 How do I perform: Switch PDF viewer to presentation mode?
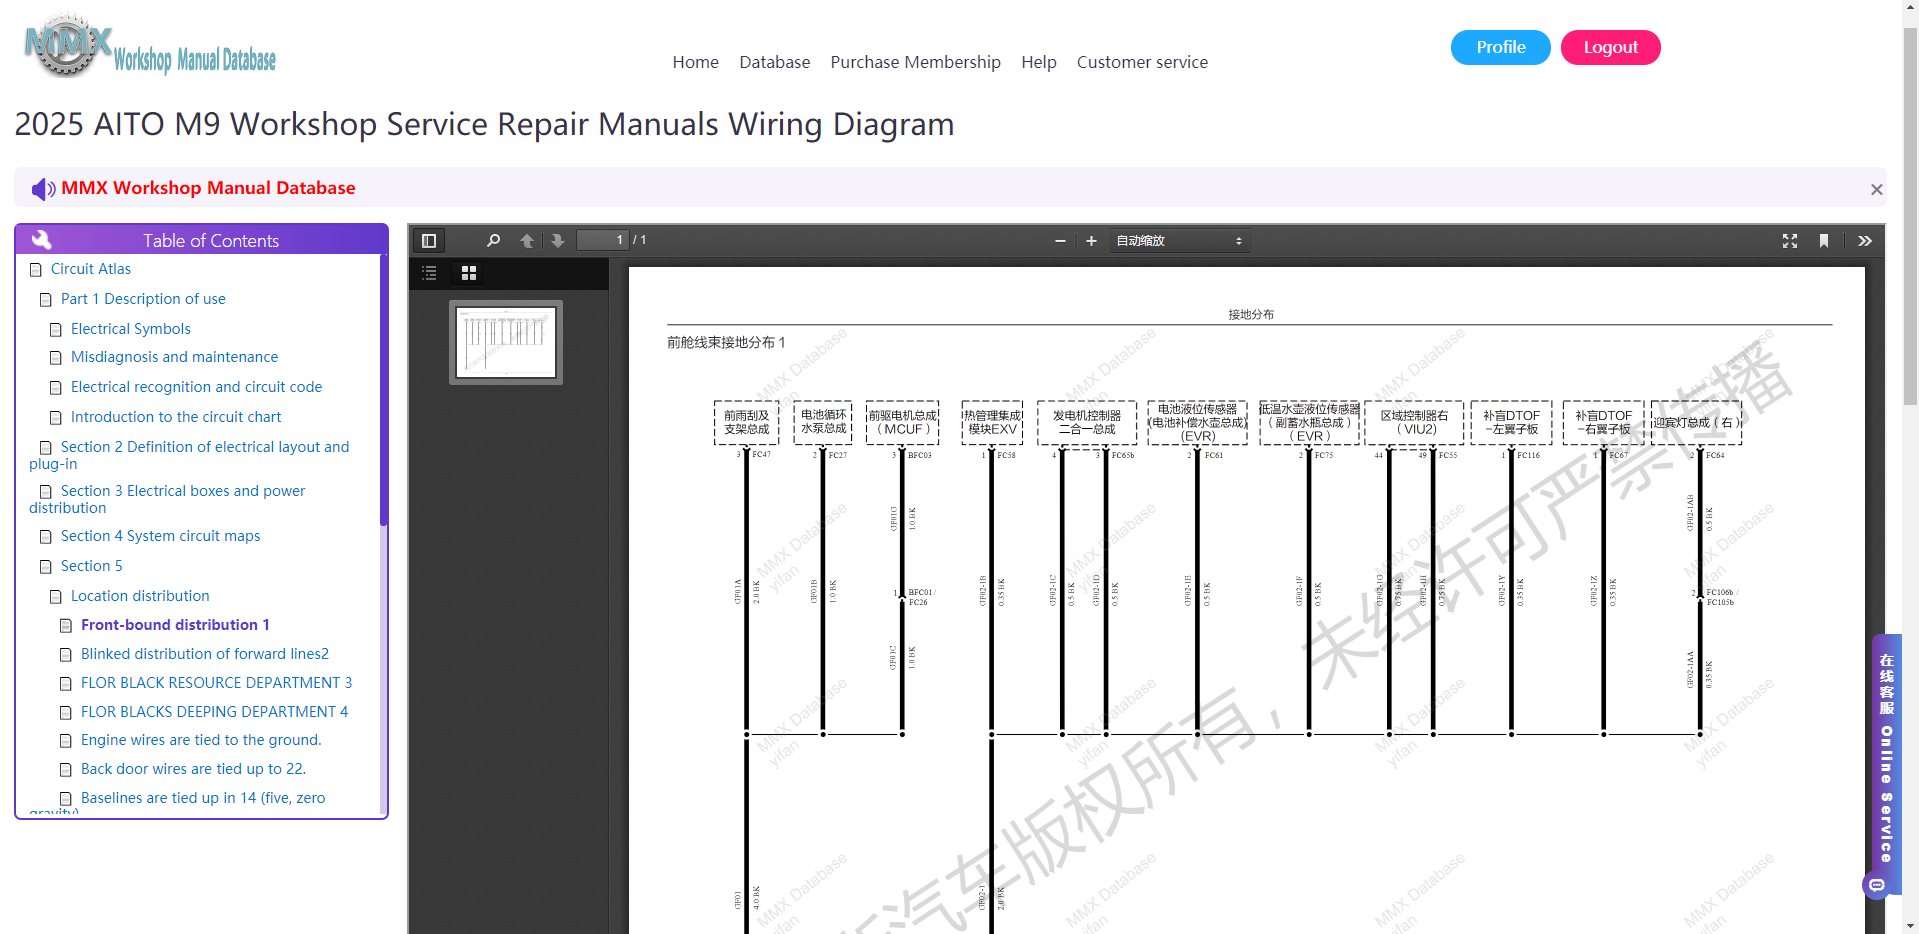pyautogui.click(x=1790, y=241)
